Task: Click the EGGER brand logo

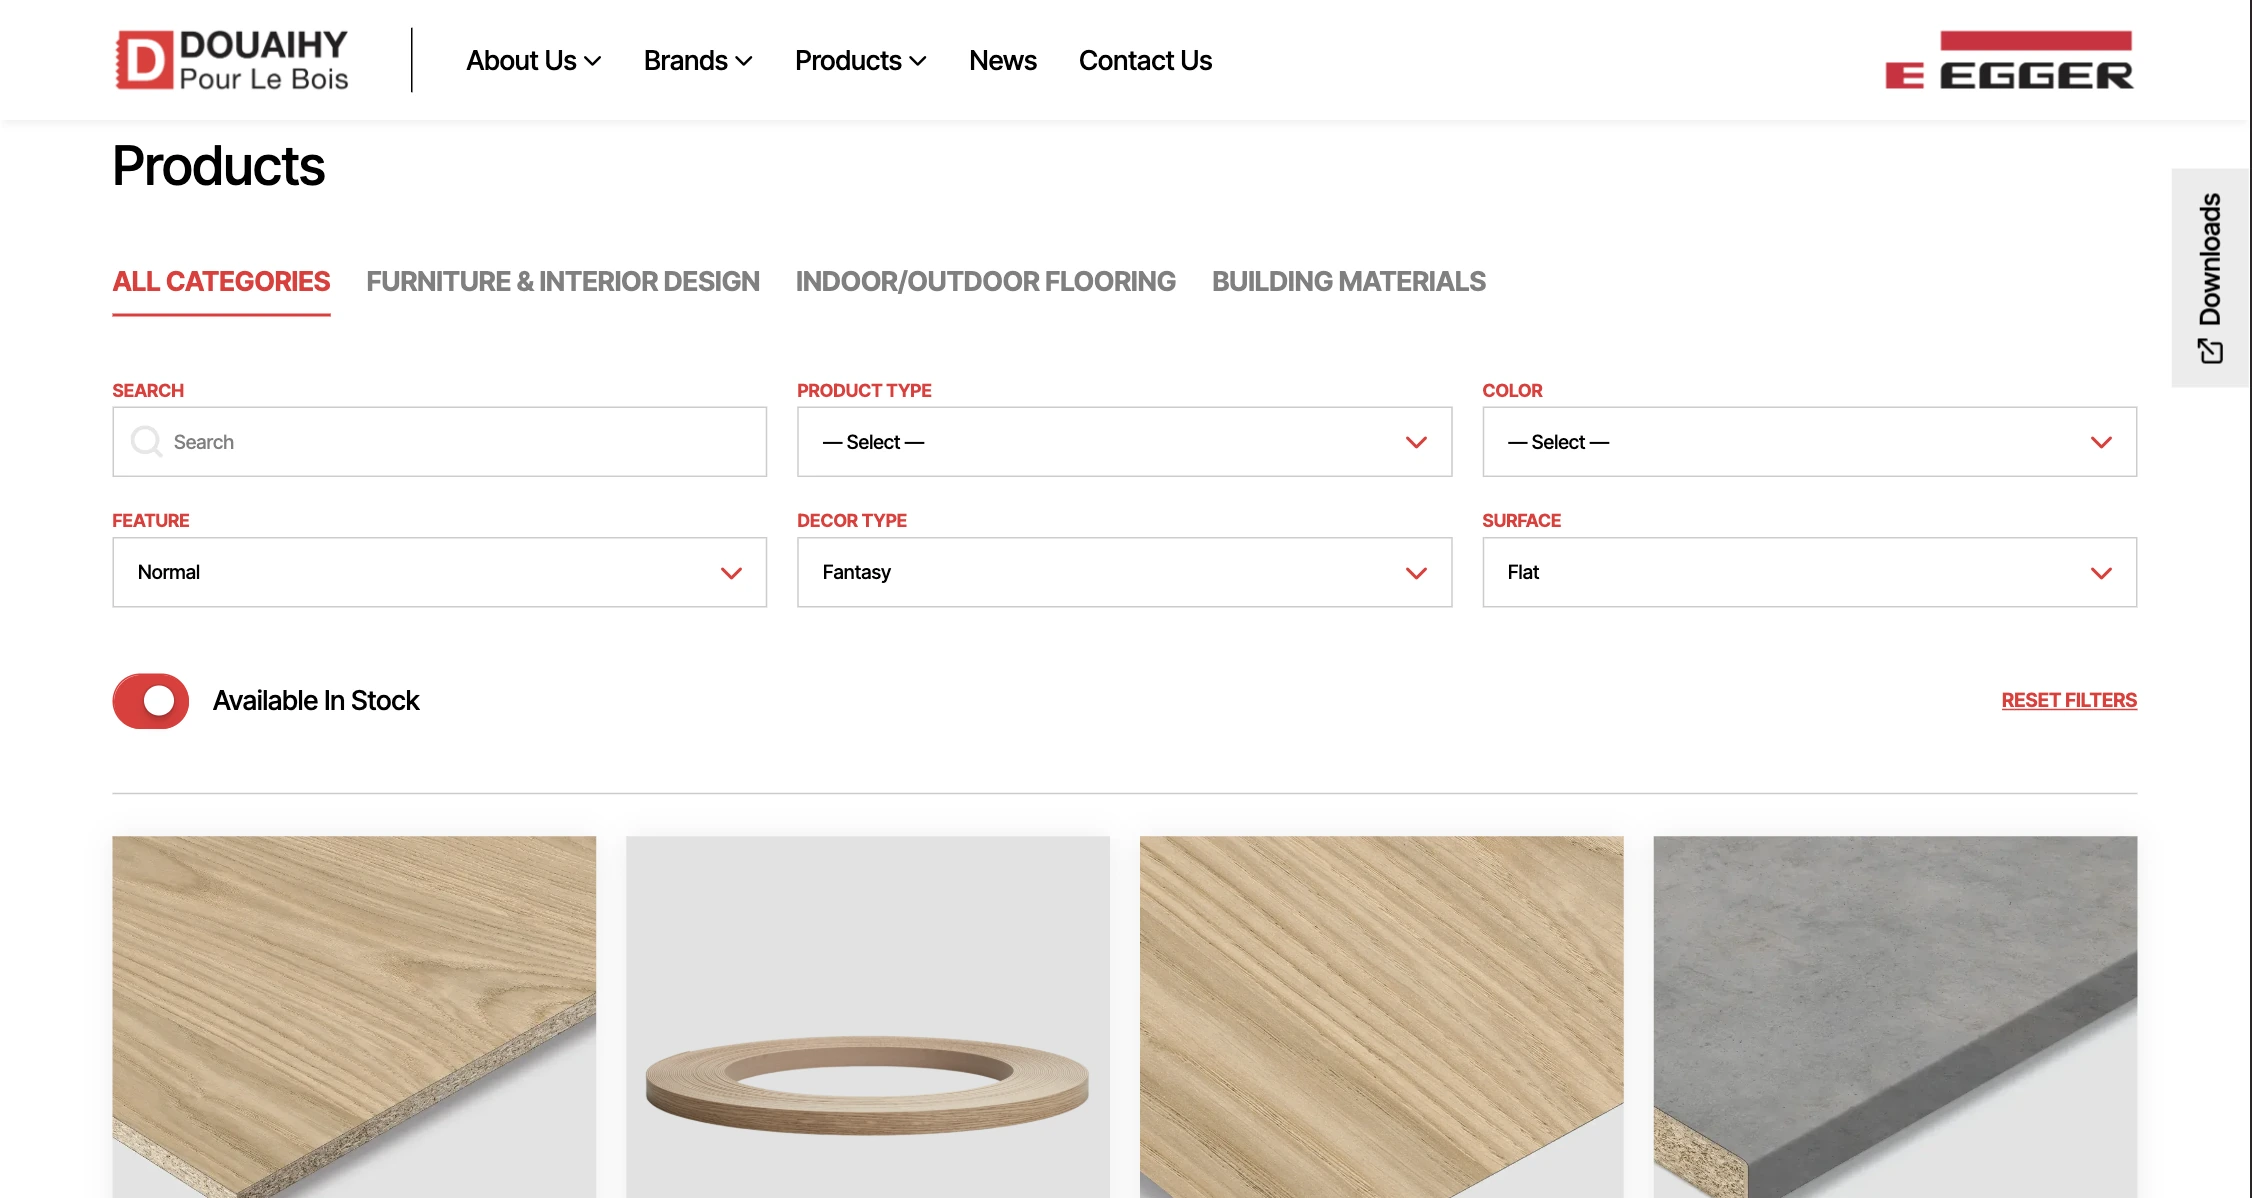Action: (x=2009, y=60)
